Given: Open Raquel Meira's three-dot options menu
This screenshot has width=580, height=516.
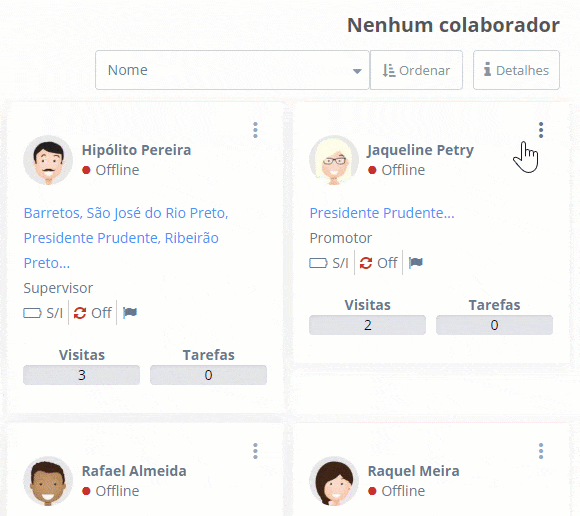Looking at the screenshot, I should [x=541, y=451].
